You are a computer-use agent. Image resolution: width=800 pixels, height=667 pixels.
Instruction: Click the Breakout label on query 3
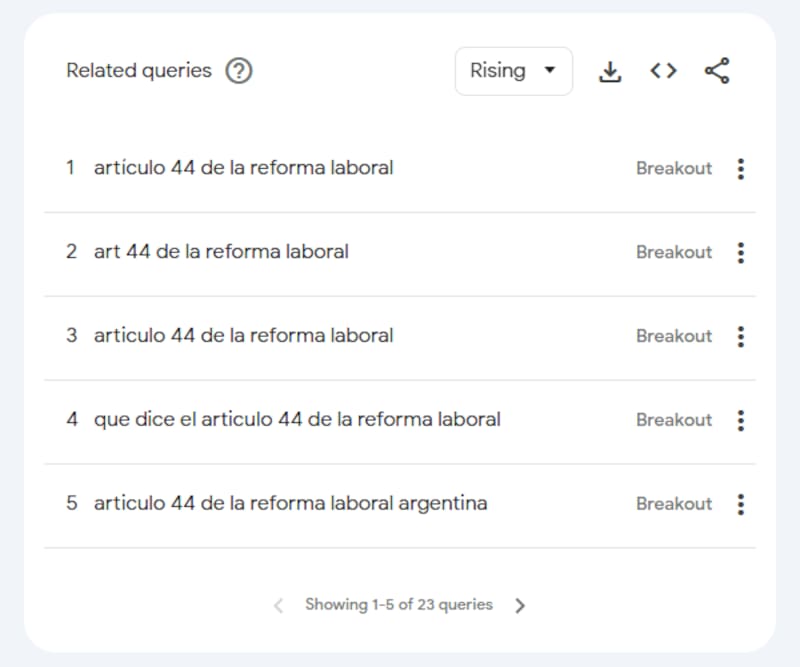pos(674,337)
